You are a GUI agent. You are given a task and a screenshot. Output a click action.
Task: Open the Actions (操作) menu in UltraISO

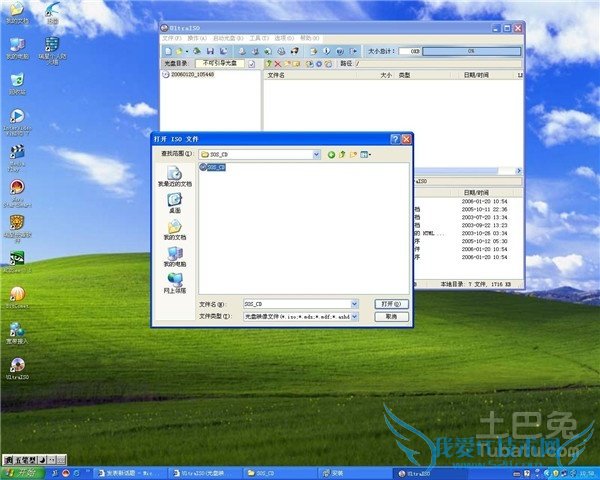point(197,38)
